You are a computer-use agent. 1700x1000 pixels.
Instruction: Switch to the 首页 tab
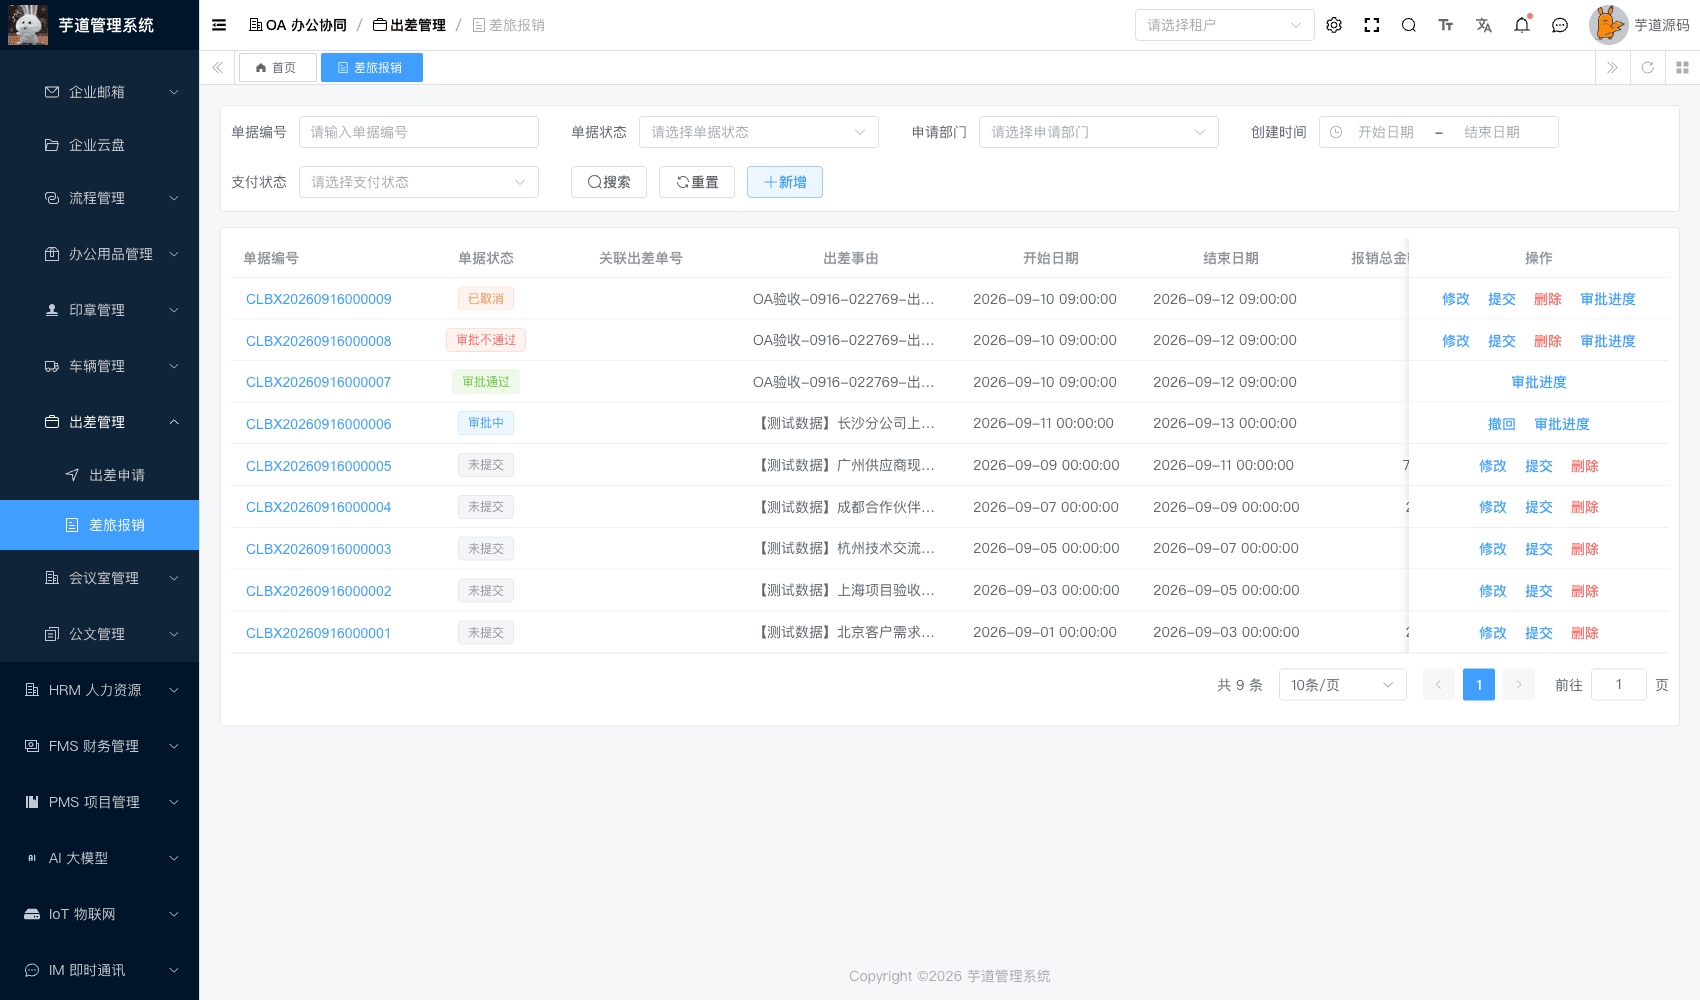pos(277,68)
